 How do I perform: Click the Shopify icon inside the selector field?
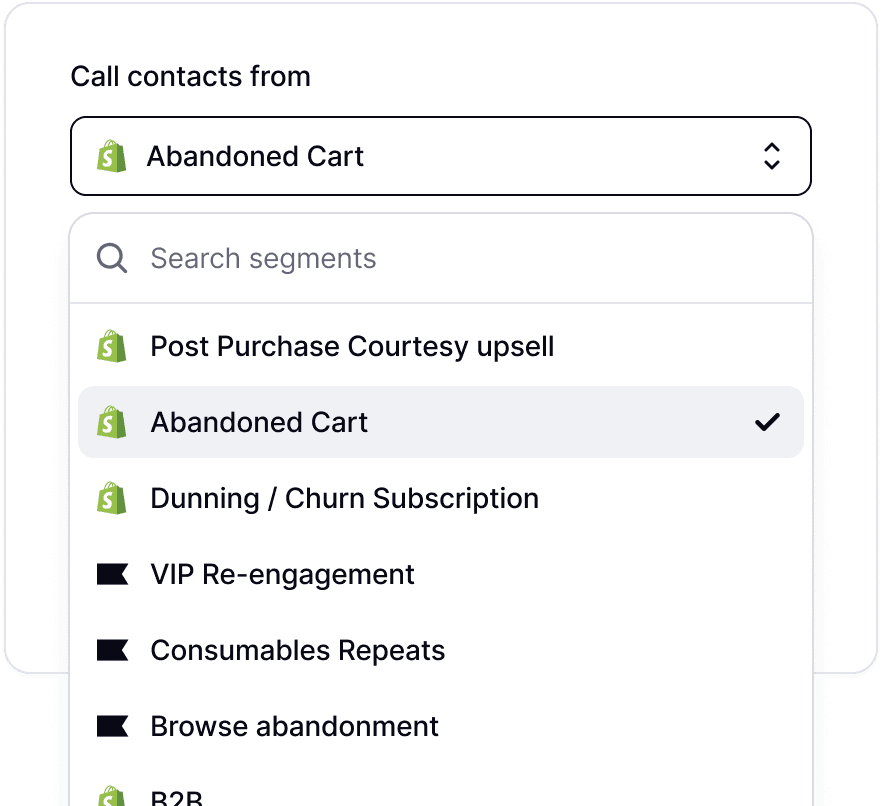[112, 156]
